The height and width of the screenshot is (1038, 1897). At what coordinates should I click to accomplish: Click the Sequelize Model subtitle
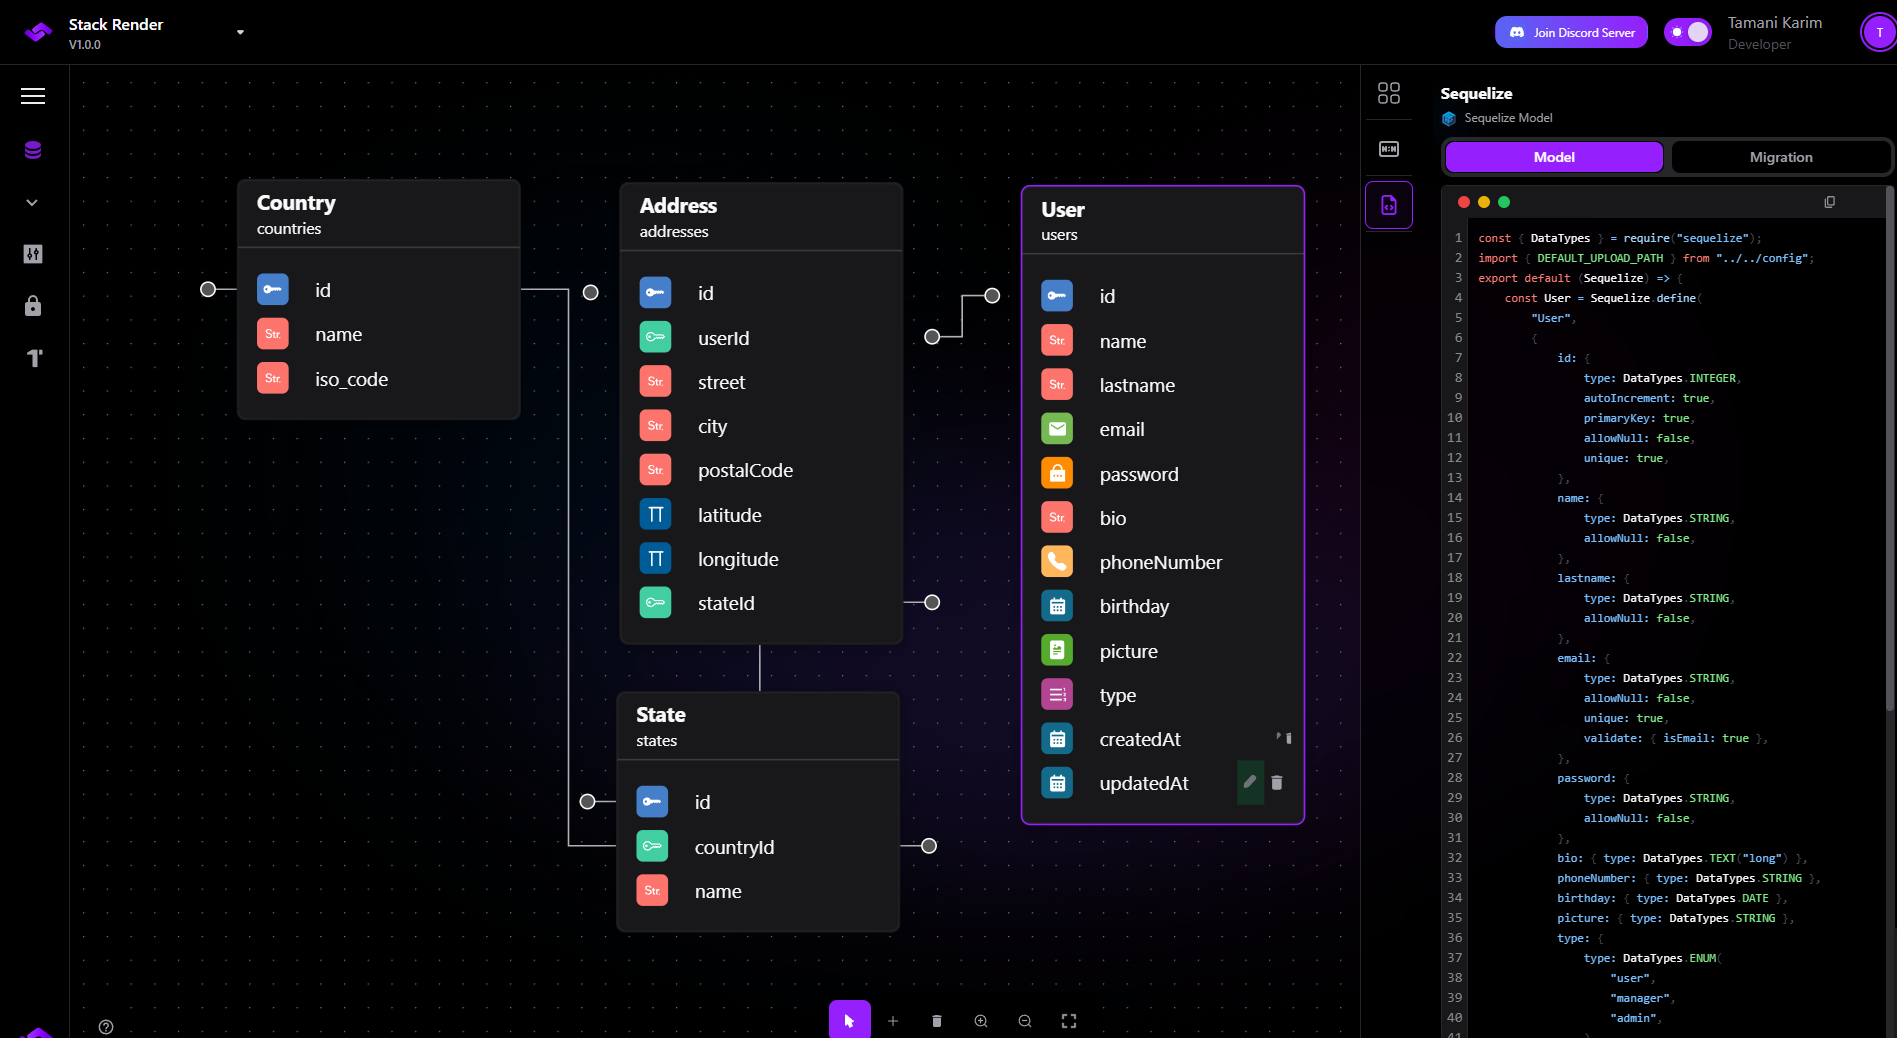pos(1508,118)
